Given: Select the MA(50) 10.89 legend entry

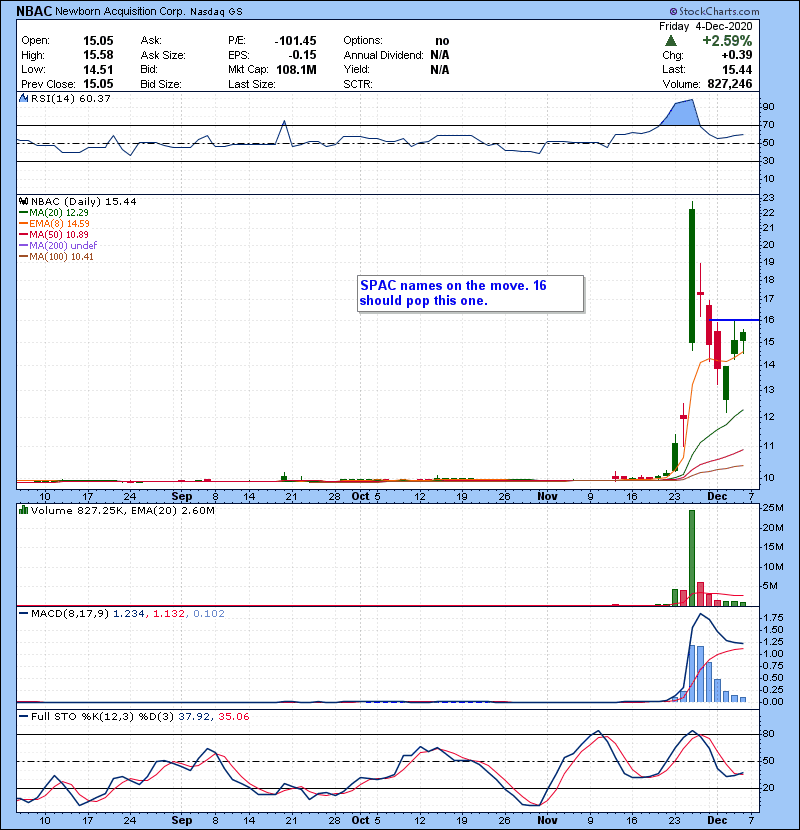Looking at the screenshot, I should point(56,234).
